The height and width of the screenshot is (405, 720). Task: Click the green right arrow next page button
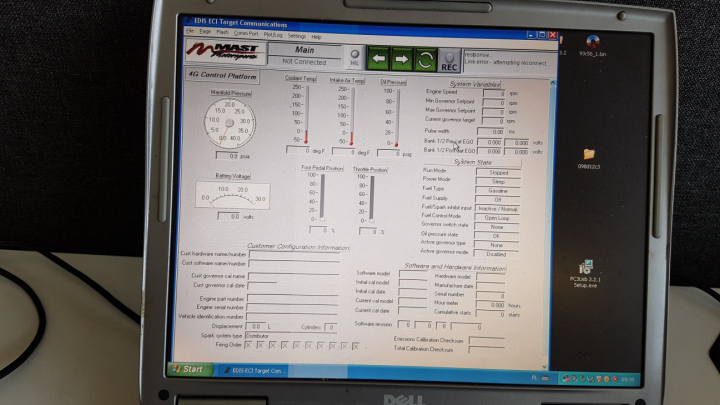click(402, 59)
